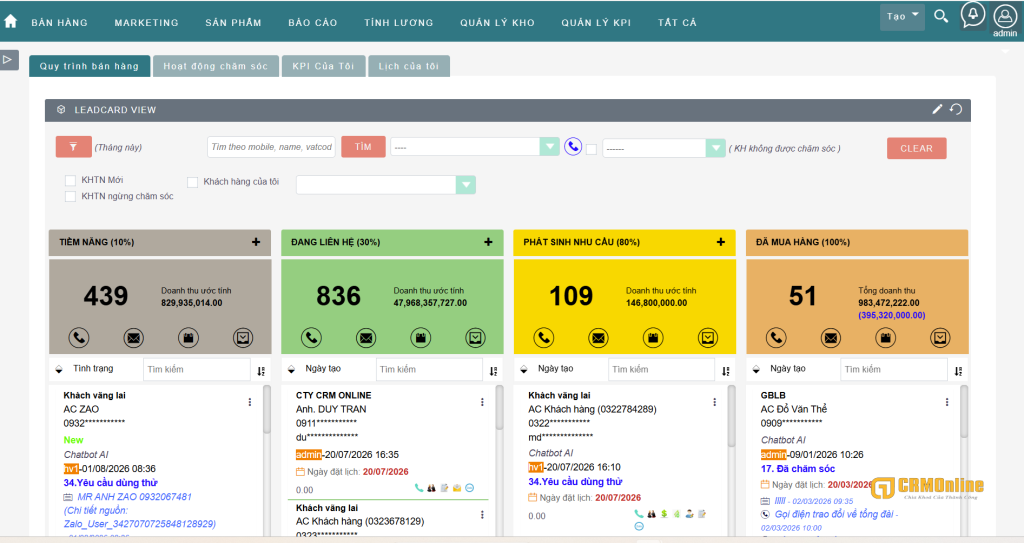Screen dimensions: 1024x543
Task: Click phone icon in Đang liên hệ summary
Action: [312, 338]
